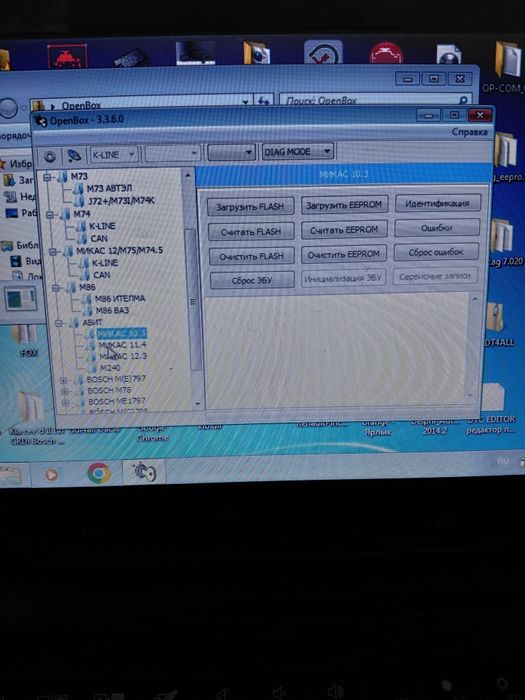The image size is (525, 700).
Task: Click the Загрузить FLASH button
Action: tap(251, 207)
